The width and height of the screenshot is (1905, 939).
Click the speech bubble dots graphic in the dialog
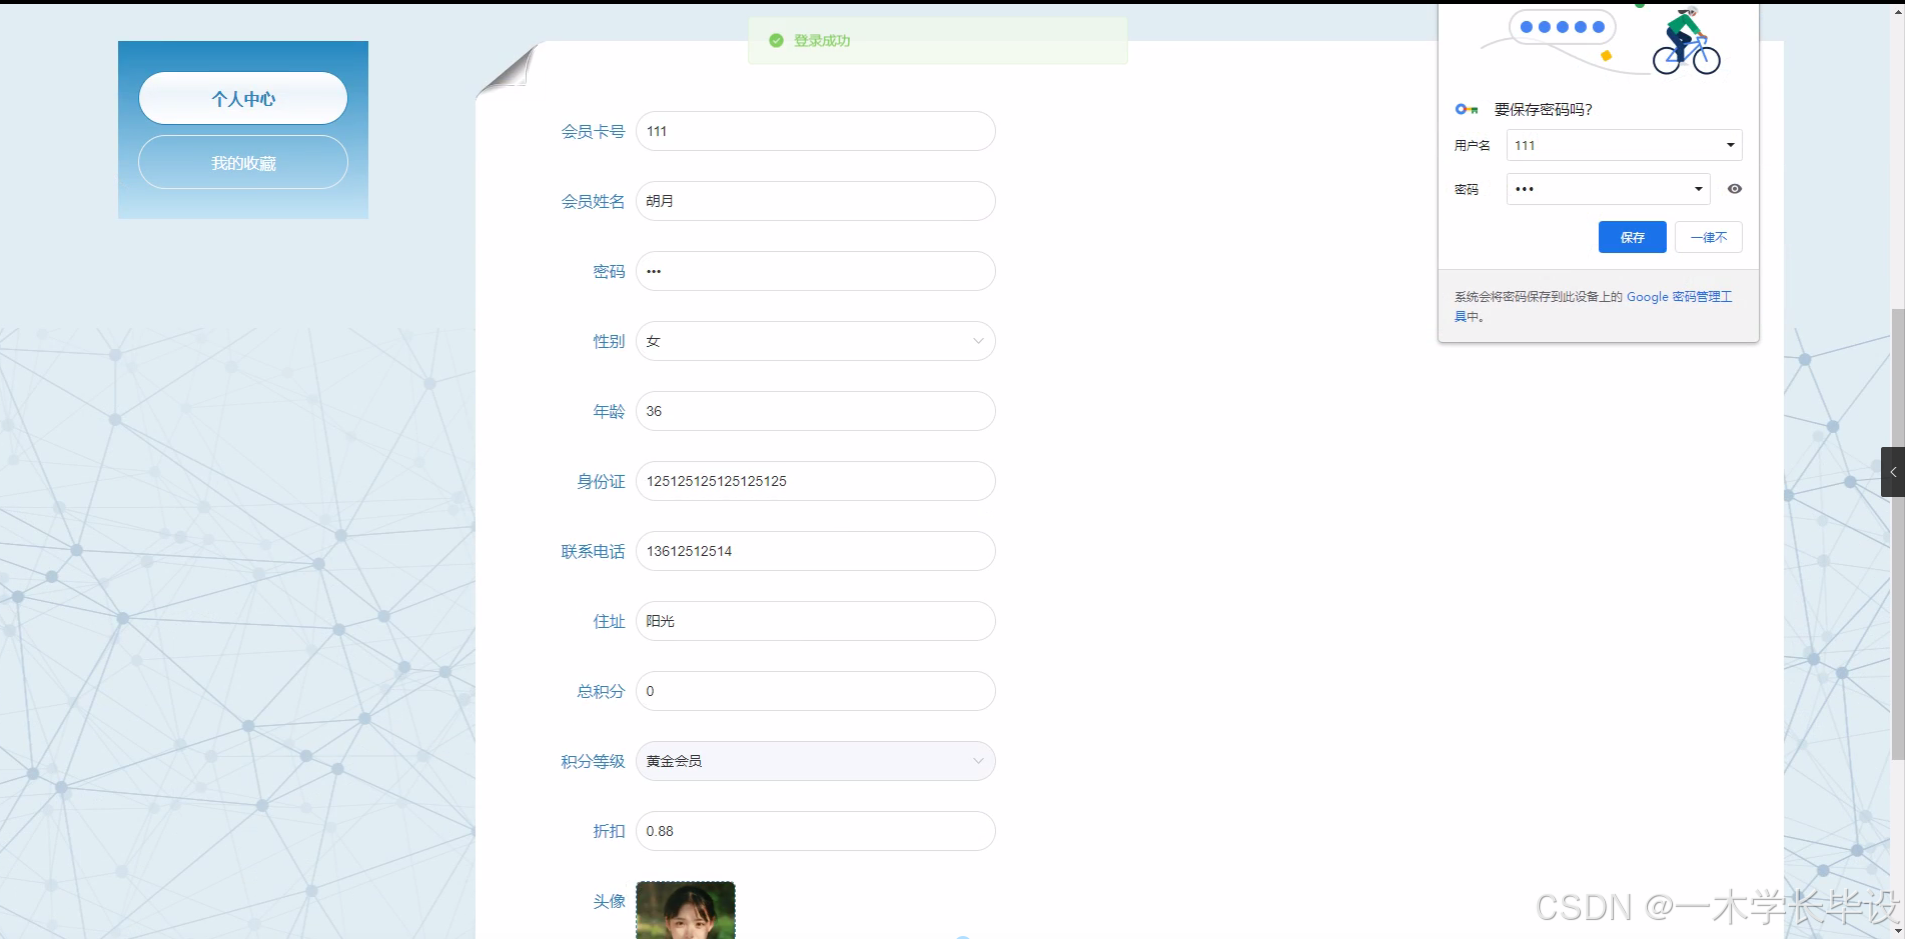[x=1560, y=27]
